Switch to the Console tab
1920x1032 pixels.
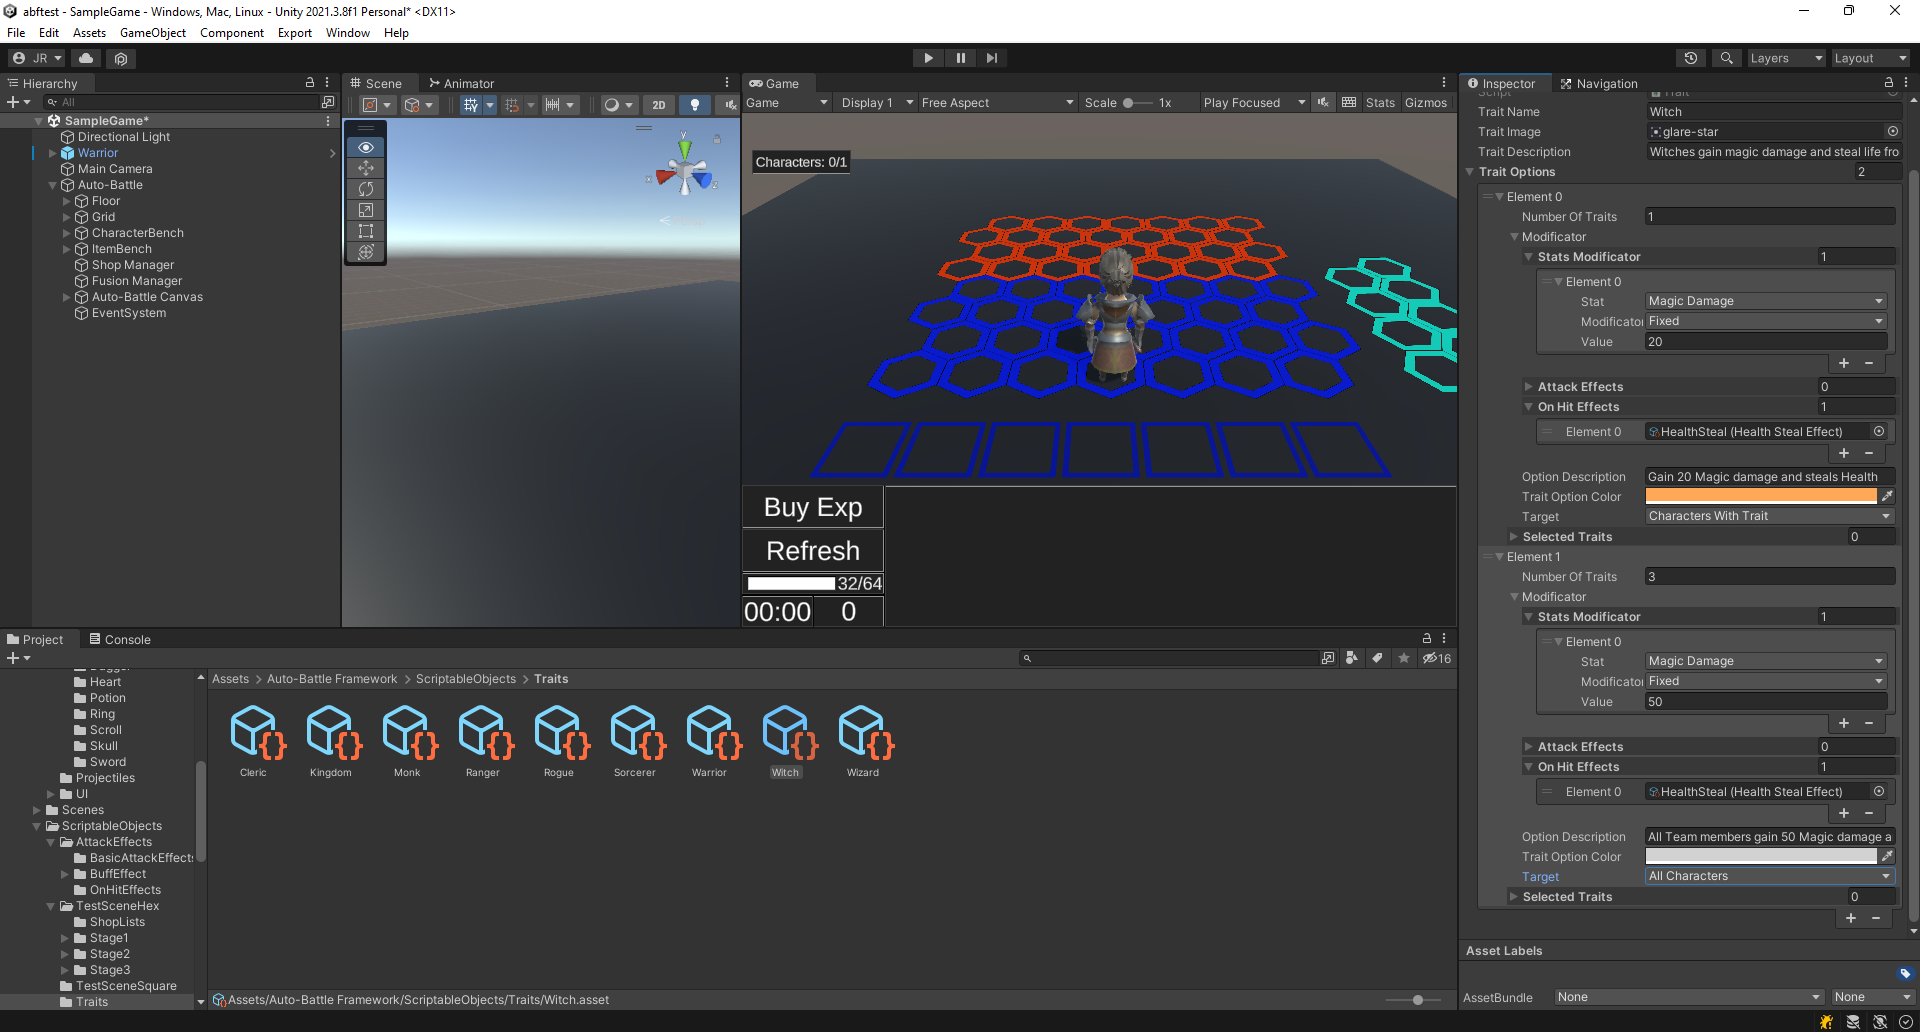pos(120,640)
